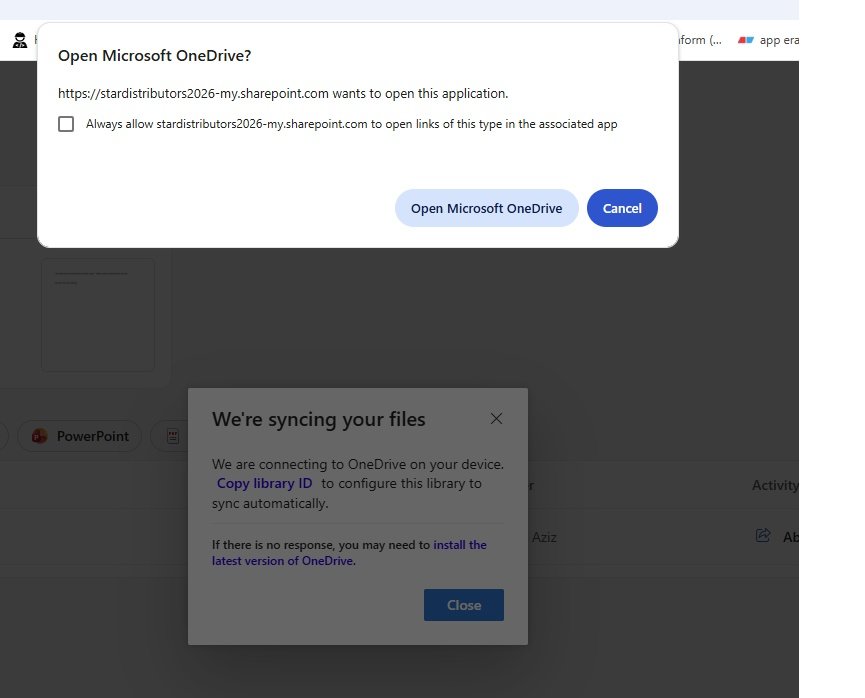Check the Always allow sharepoint.com links checkbox

(66, 124)
